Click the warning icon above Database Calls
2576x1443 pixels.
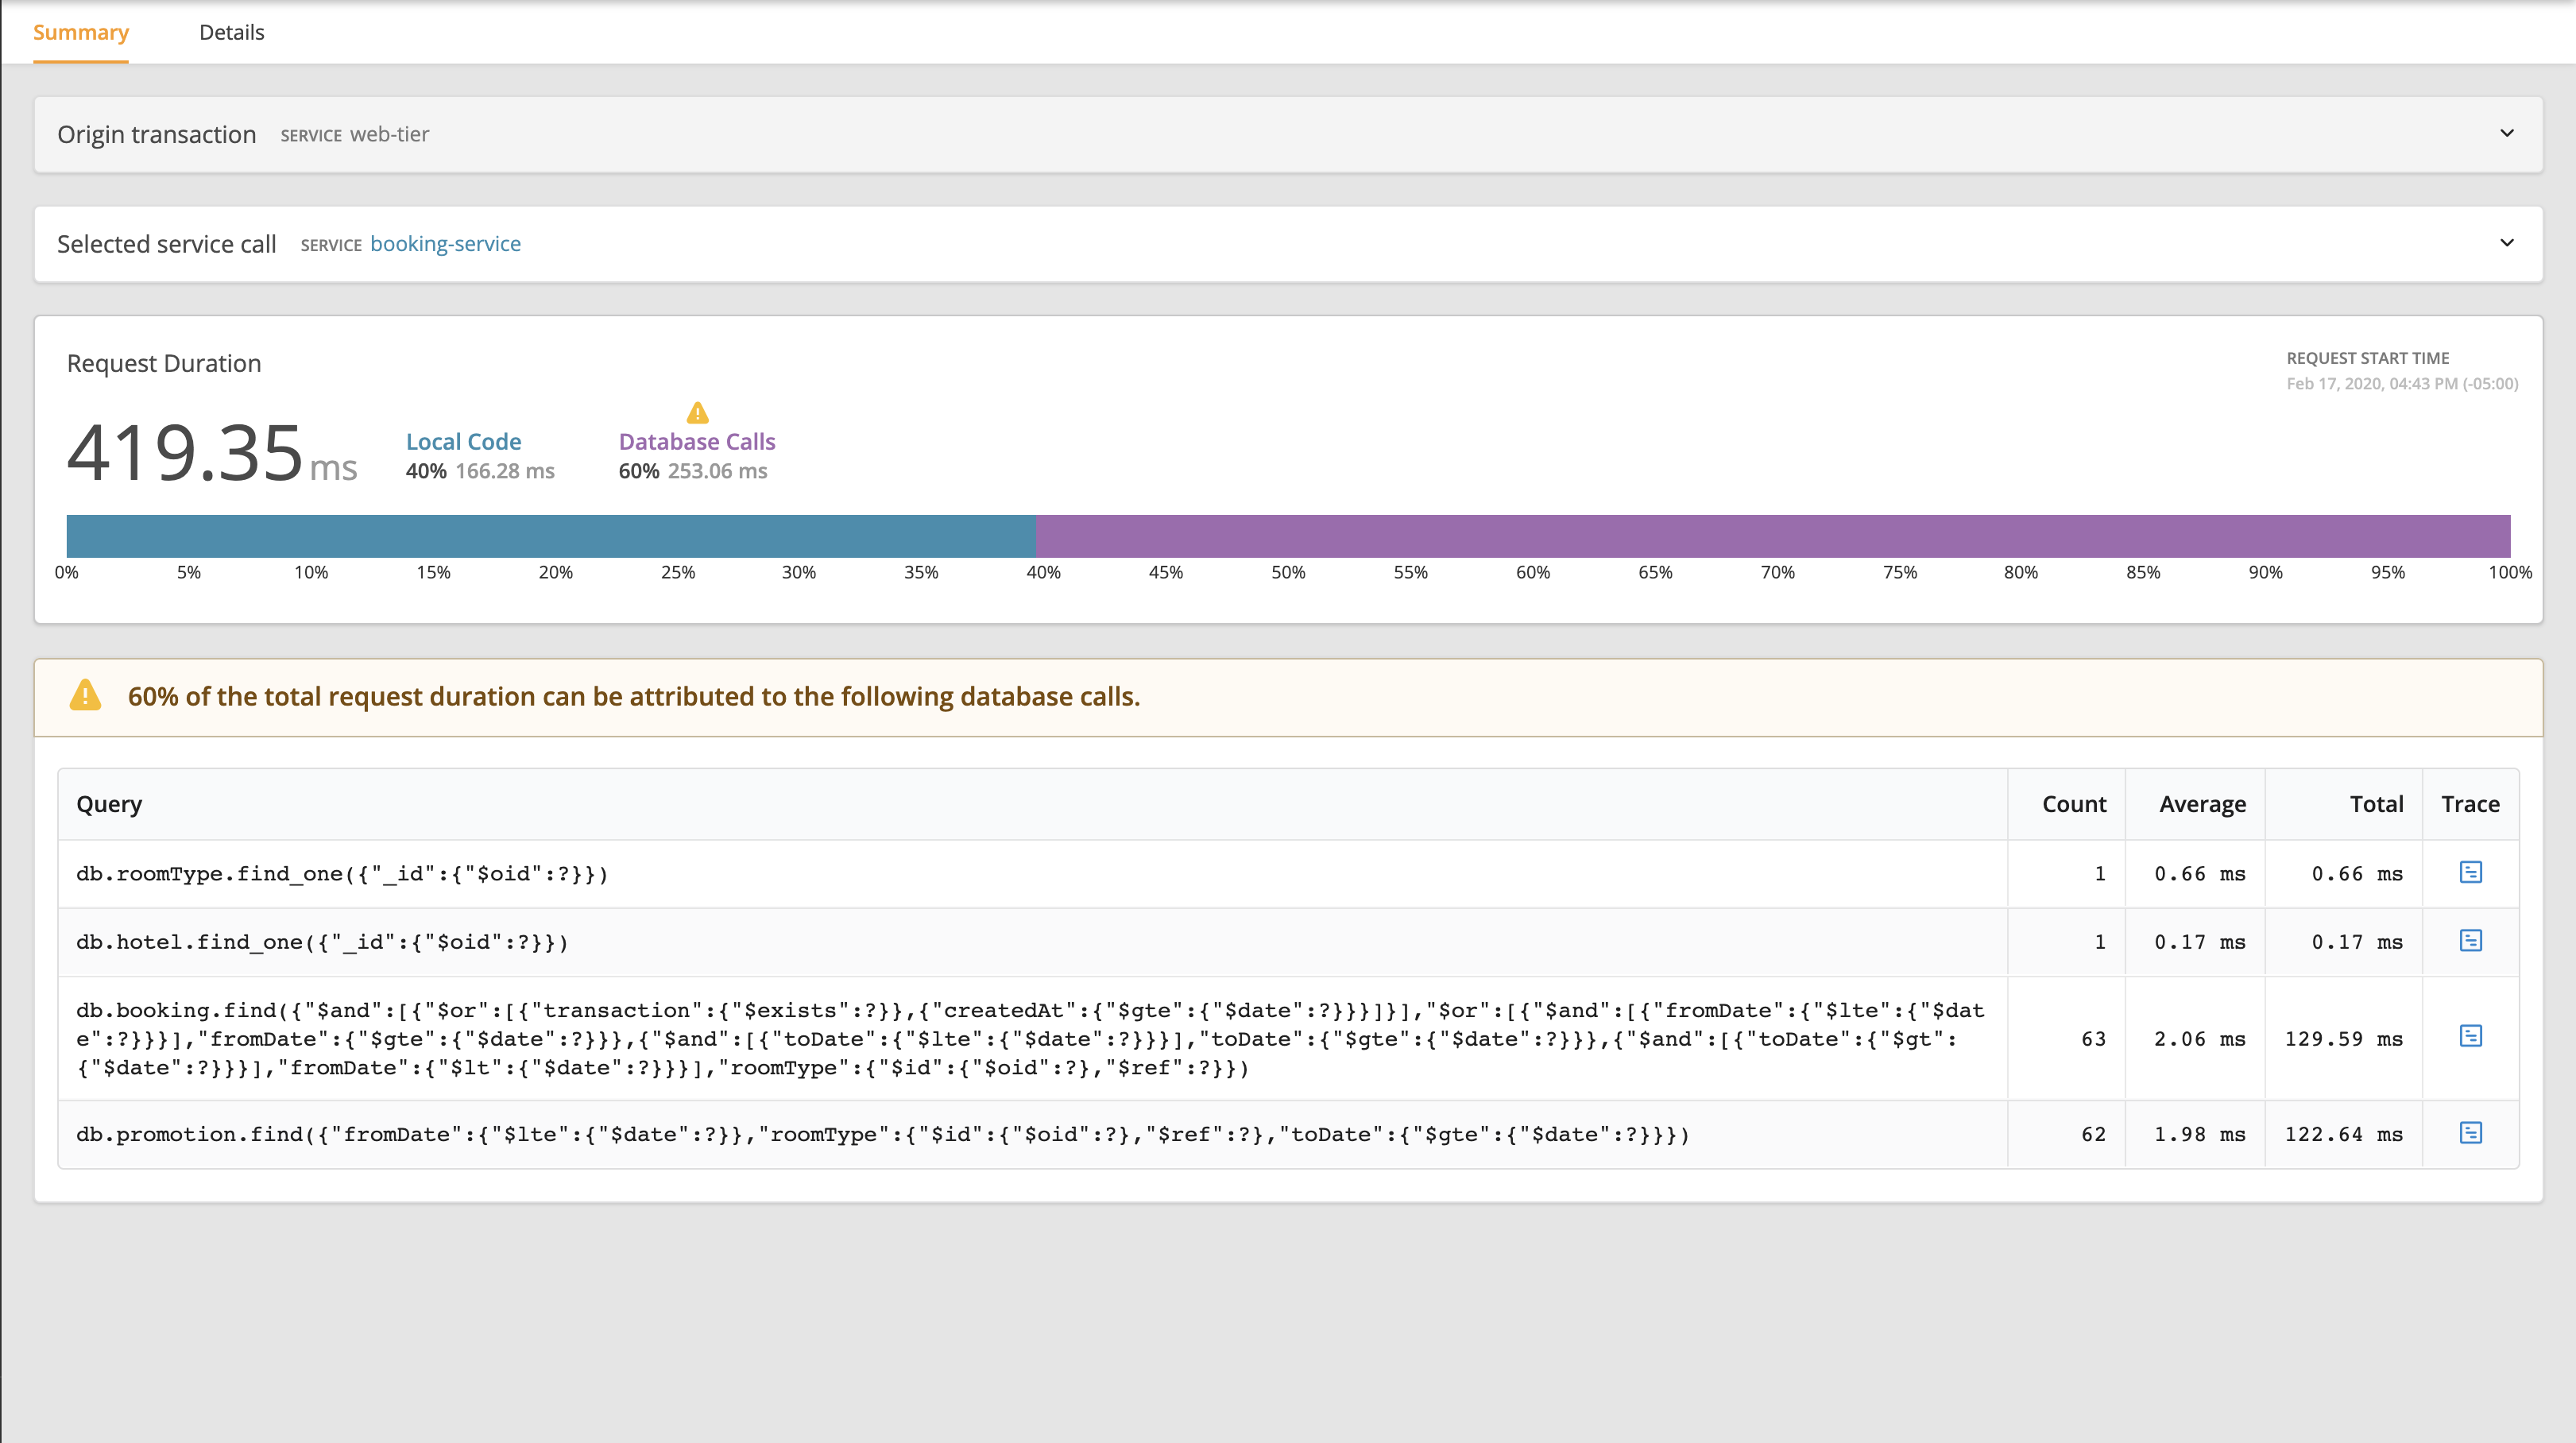(696, 414)
